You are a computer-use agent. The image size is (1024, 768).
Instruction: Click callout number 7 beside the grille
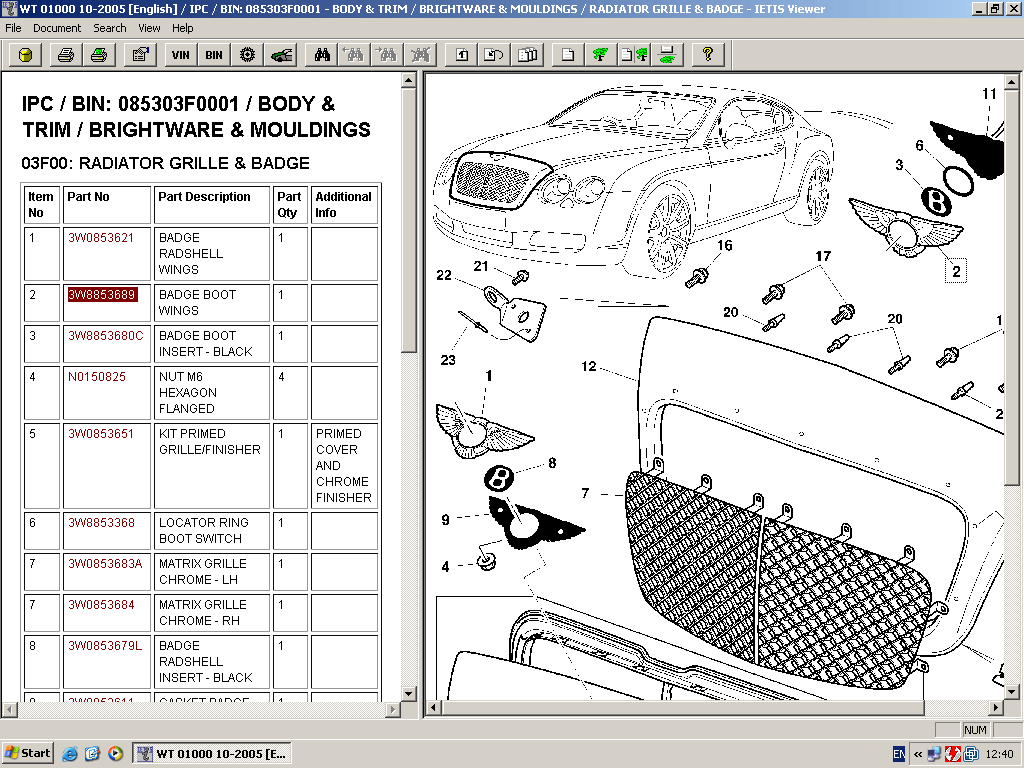coord(585,493)
